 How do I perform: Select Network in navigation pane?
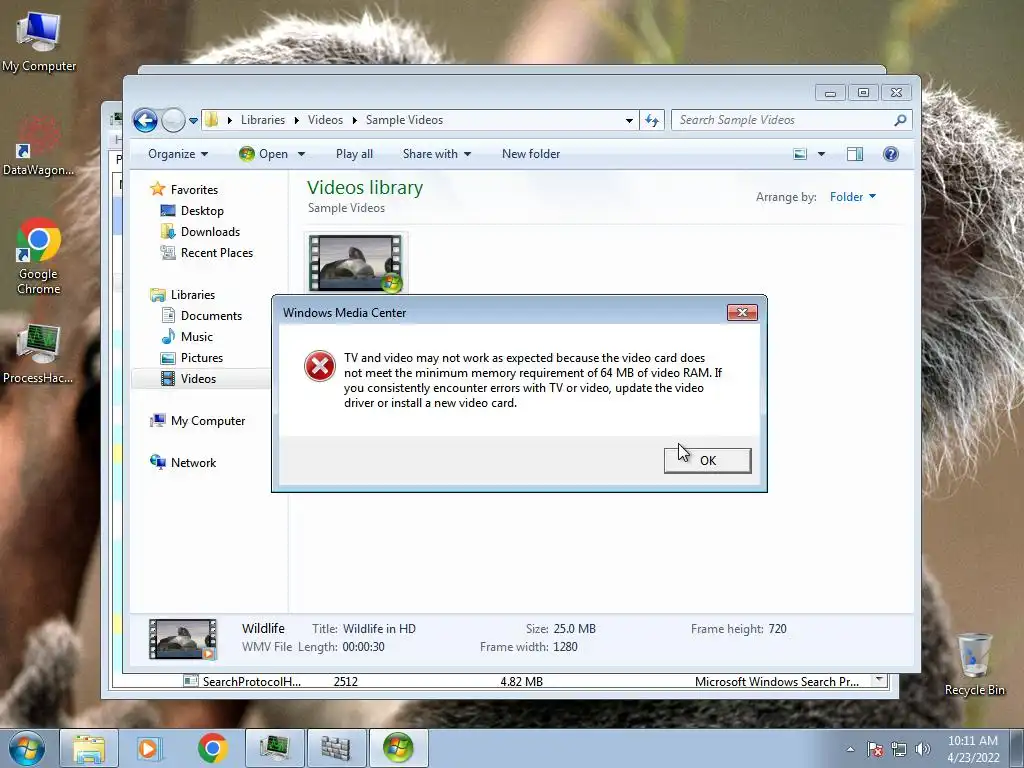coord(193,462)
